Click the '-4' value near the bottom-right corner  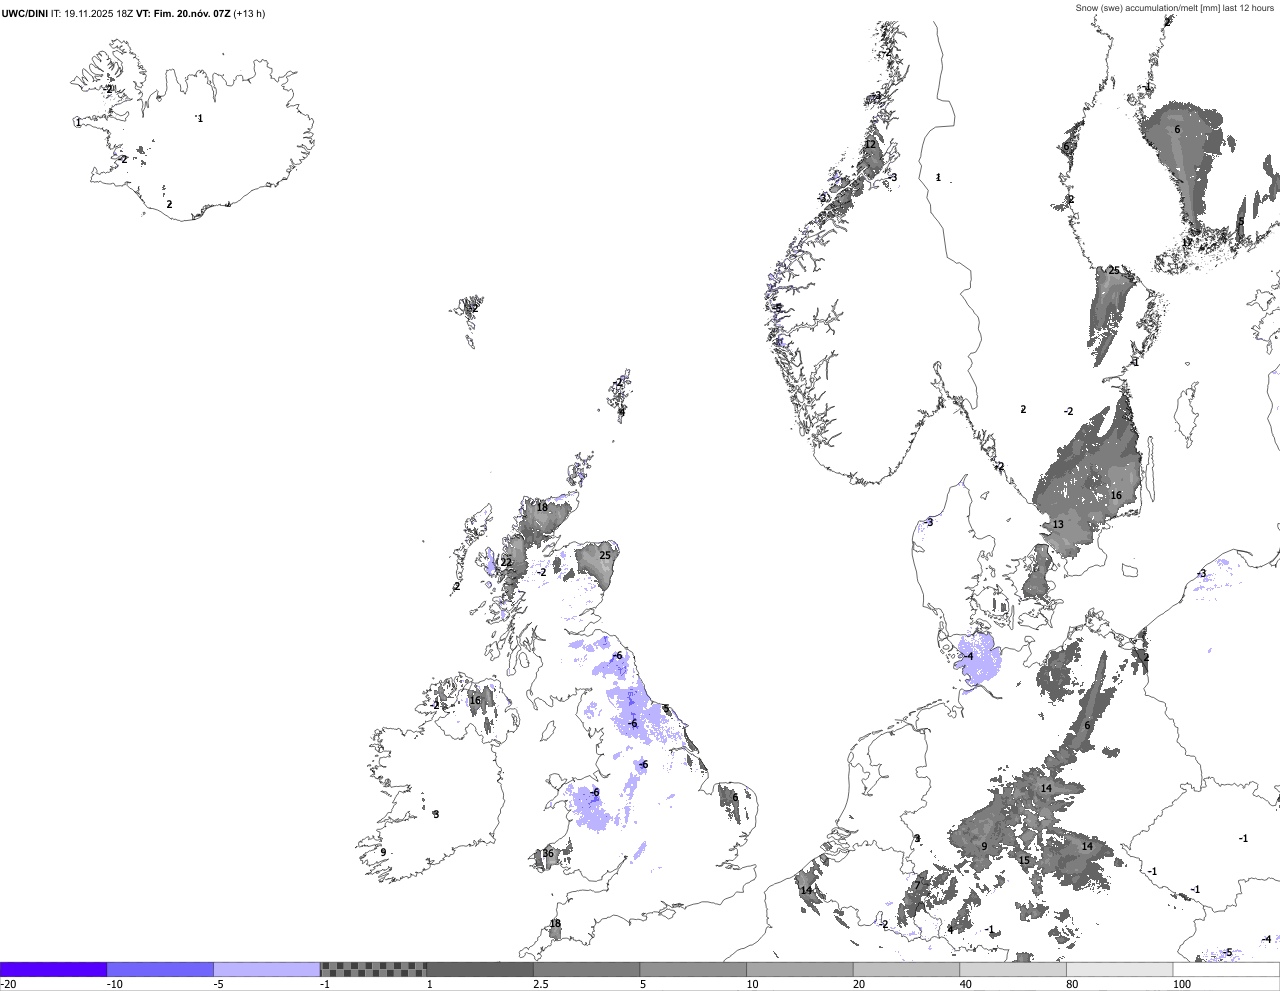click(1266, 939)
